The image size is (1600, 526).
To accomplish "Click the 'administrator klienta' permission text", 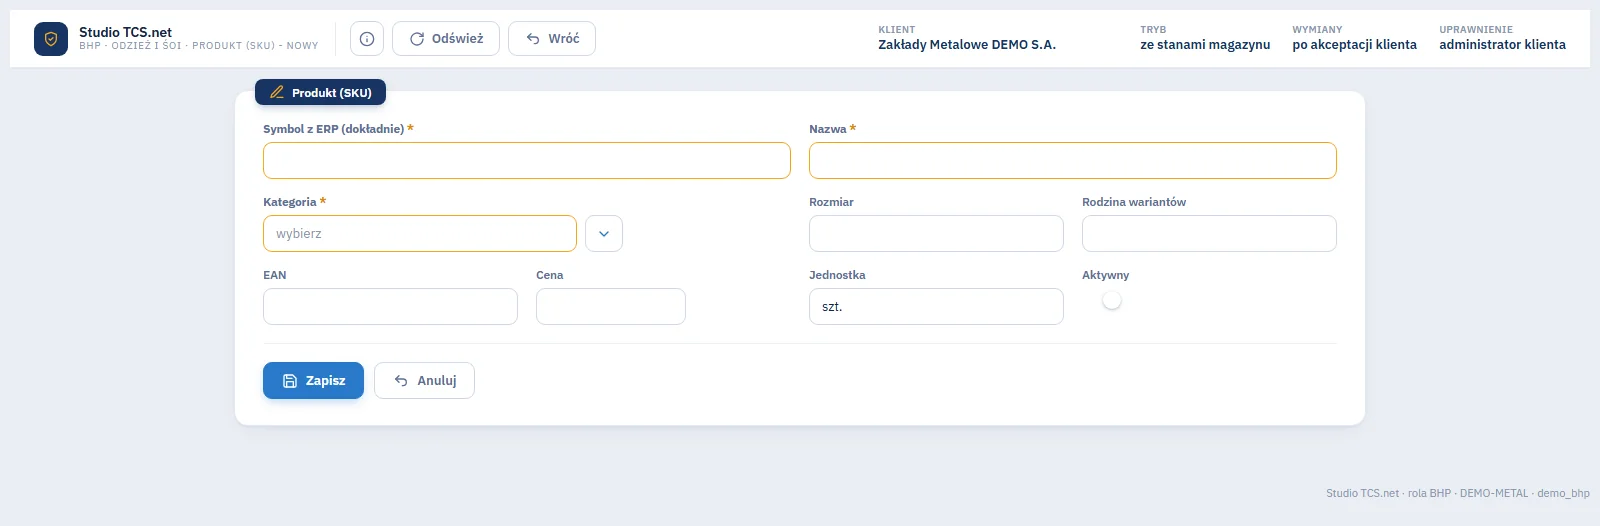I will coord(1502,45).
